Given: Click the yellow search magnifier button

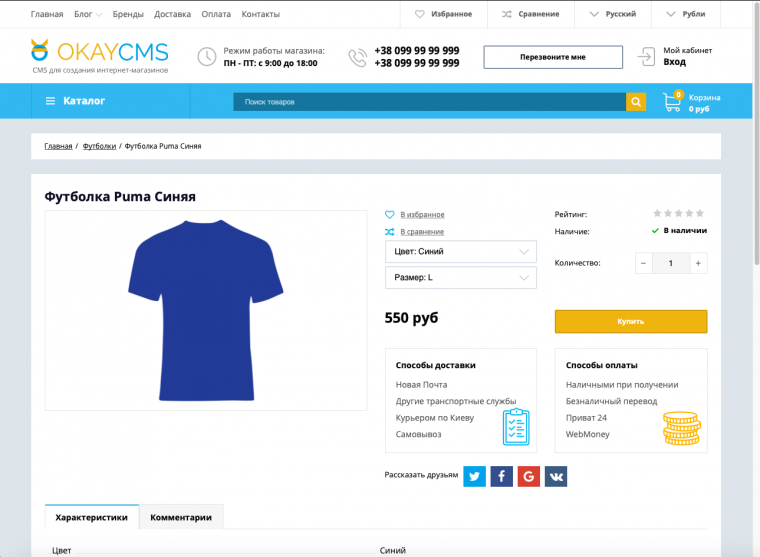Looking at the screenshot, I should (636, 102).
